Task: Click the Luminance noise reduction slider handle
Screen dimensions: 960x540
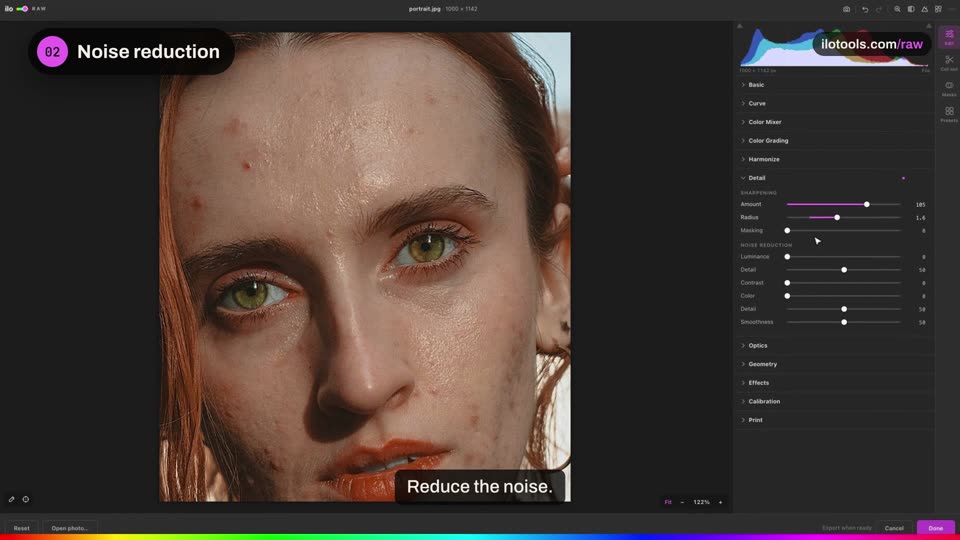Action: [x=787, y=257]
